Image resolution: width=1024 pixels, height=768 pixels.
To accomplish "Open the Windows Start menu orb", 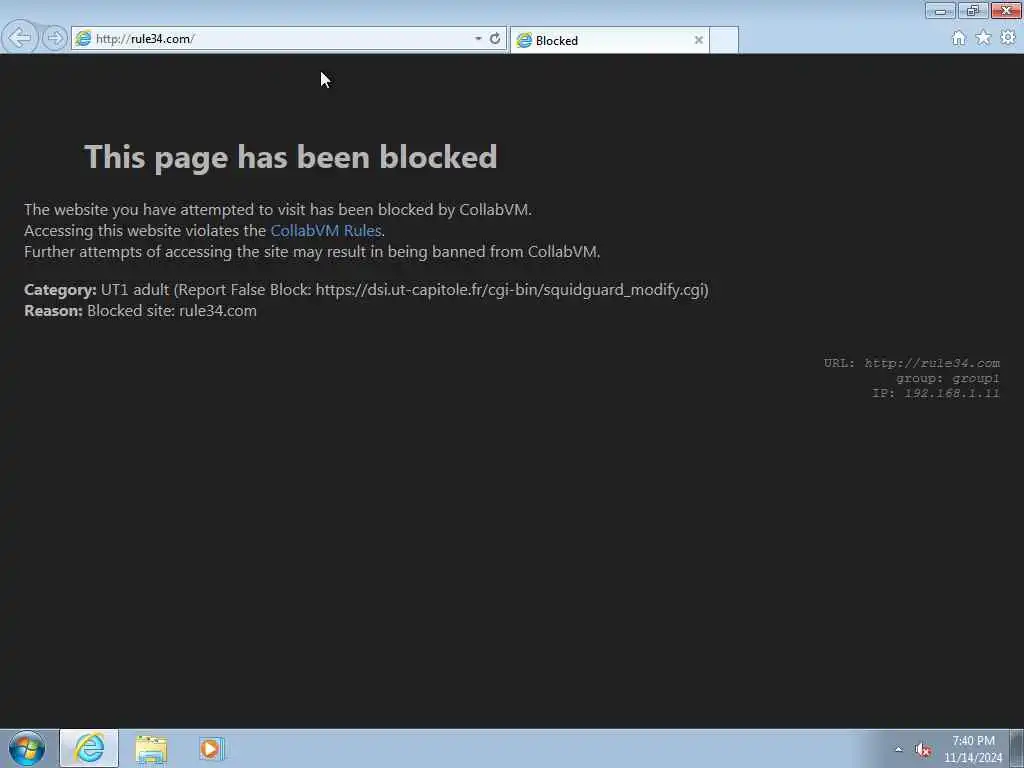I will pos(27,748).
